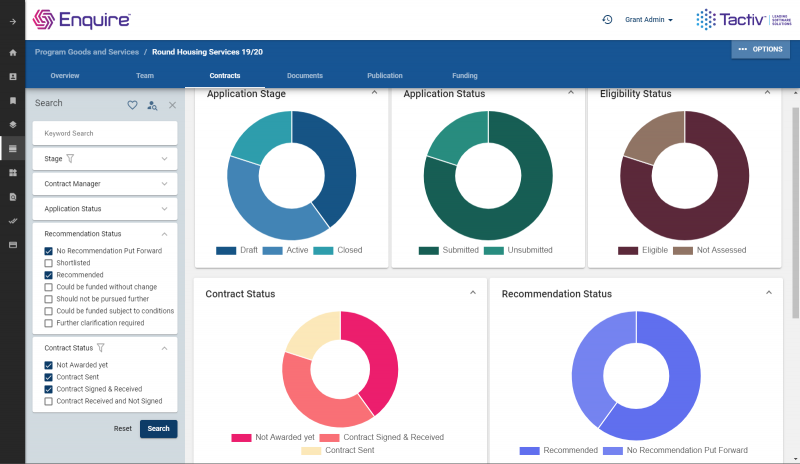Switch to the Publication tab
This screenshot has height=464, width=800.
coord(385,76)
